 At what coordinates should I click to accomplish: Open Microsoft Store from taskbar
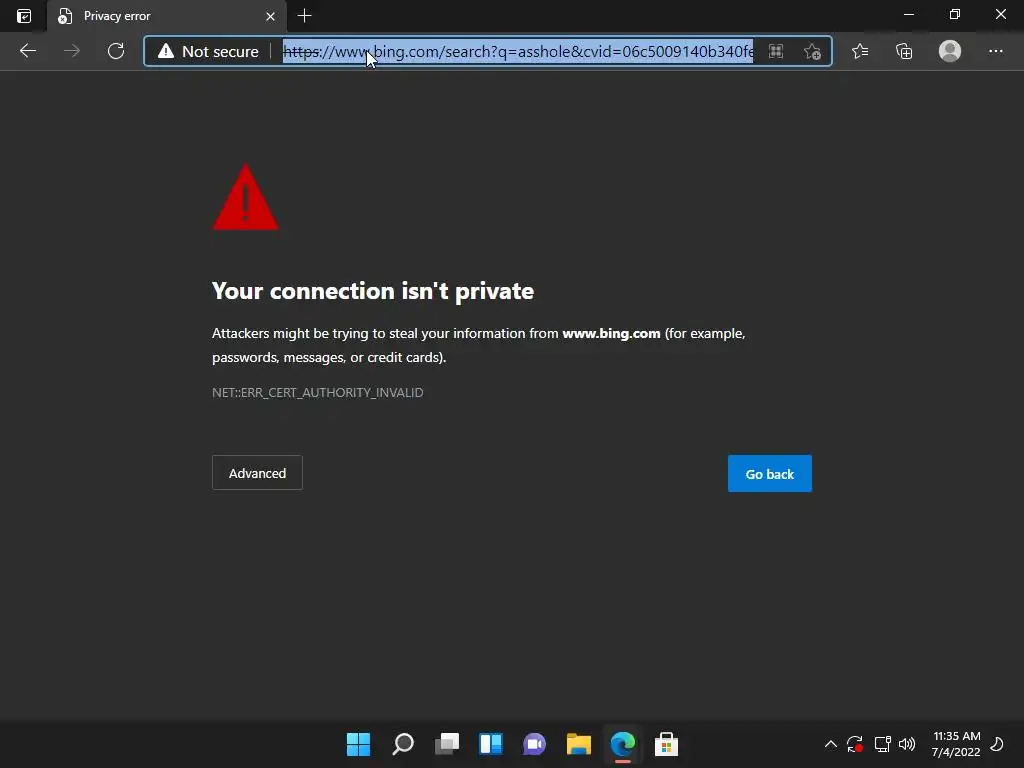pyautogui.click(x=666, y=744)
